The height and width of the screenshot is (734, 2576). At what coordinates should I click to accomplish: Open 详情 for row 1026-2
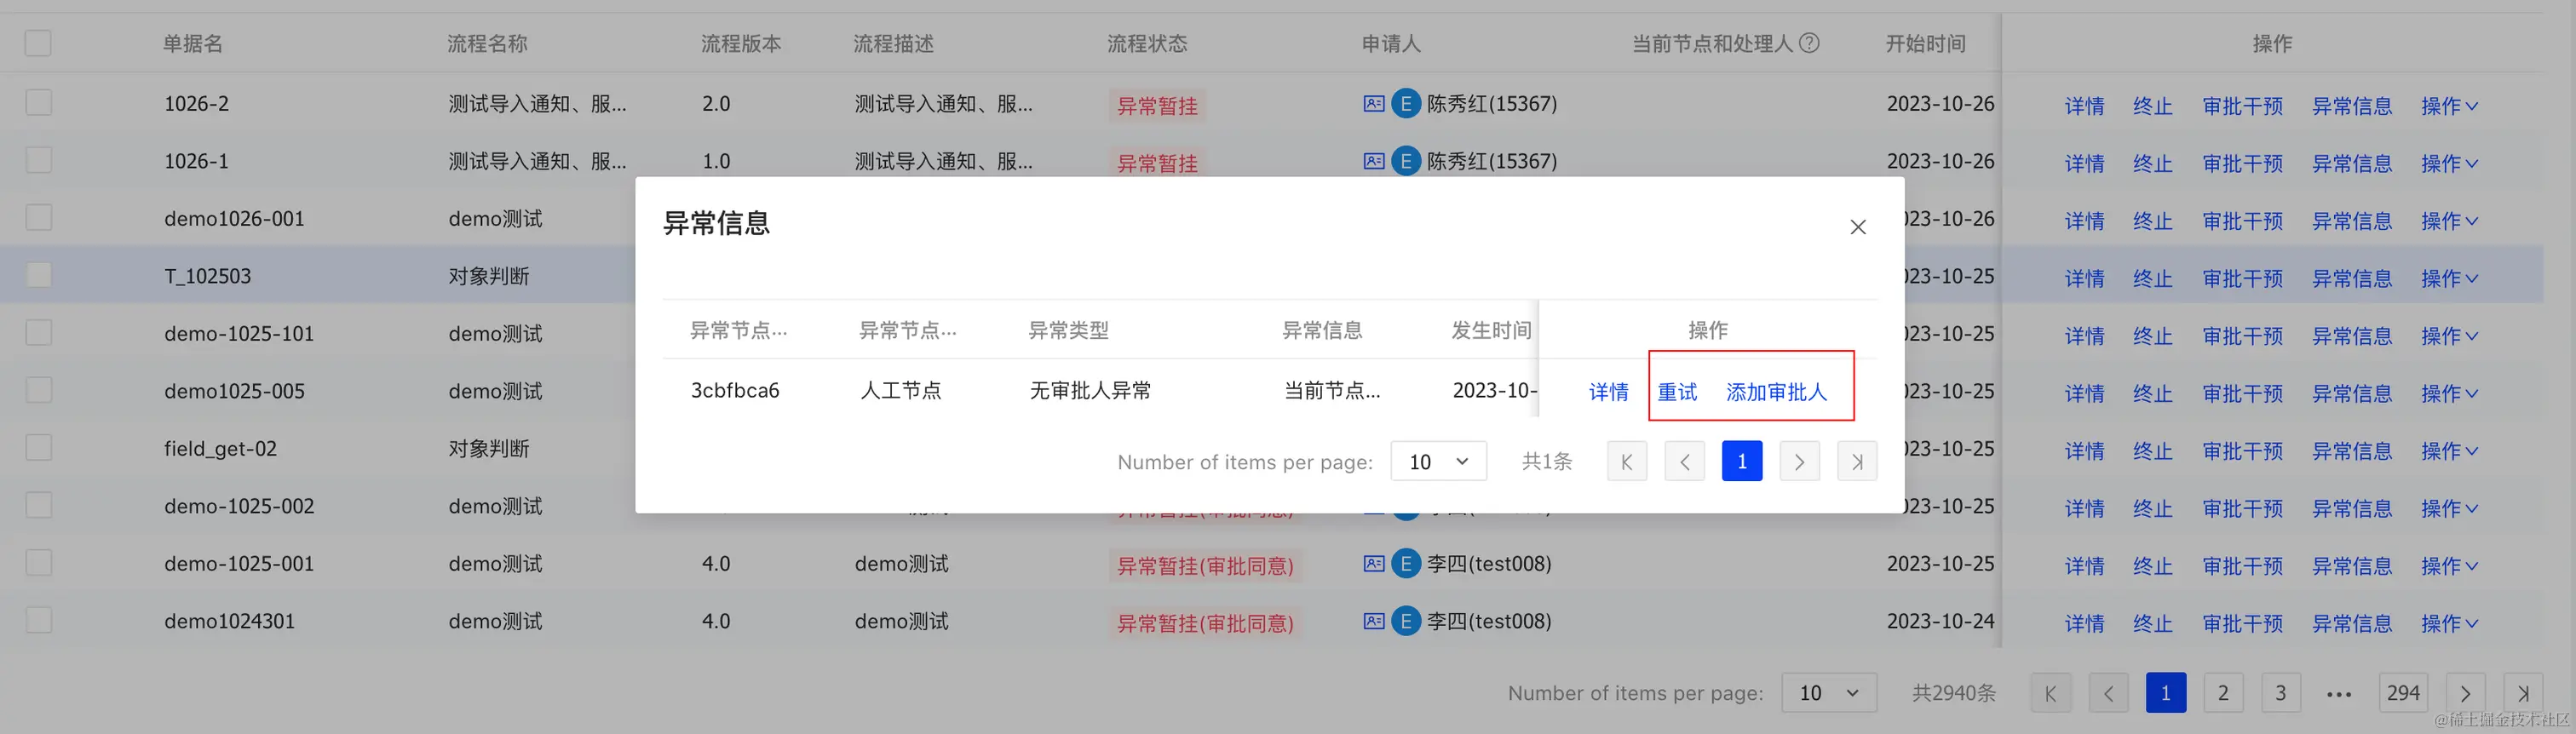(x=2084, y=106)
